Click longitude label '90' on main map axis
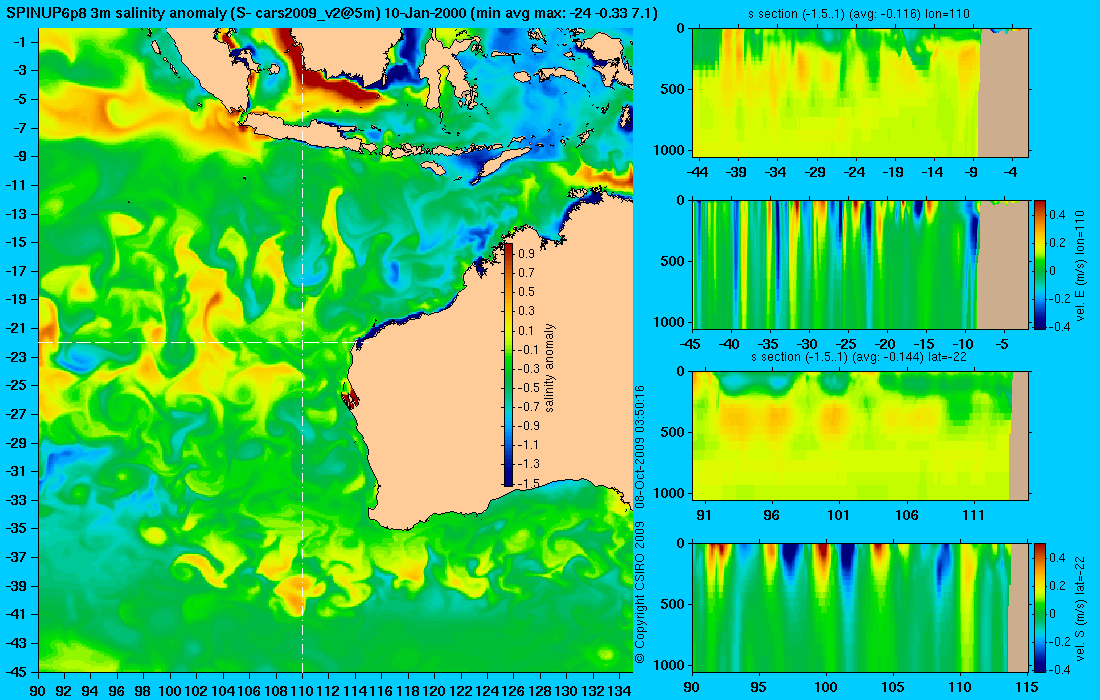The image size is (1100, 700). (x=38, y=691)
